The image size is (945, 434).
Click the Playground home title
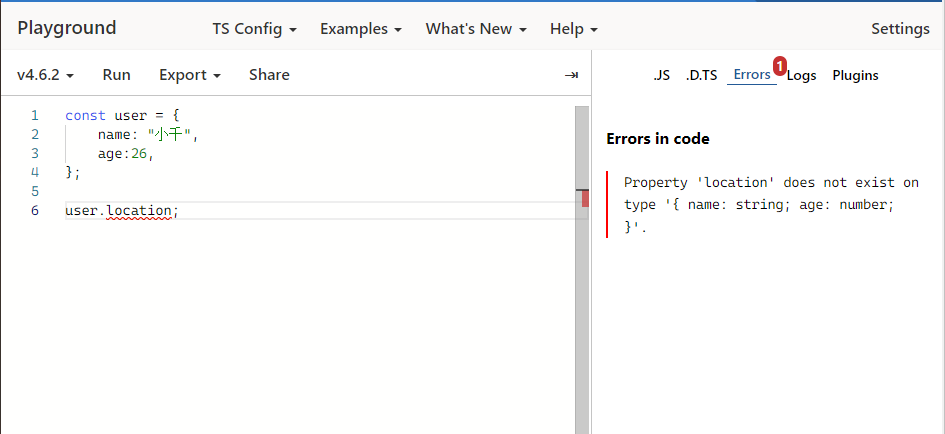point(67,28)
